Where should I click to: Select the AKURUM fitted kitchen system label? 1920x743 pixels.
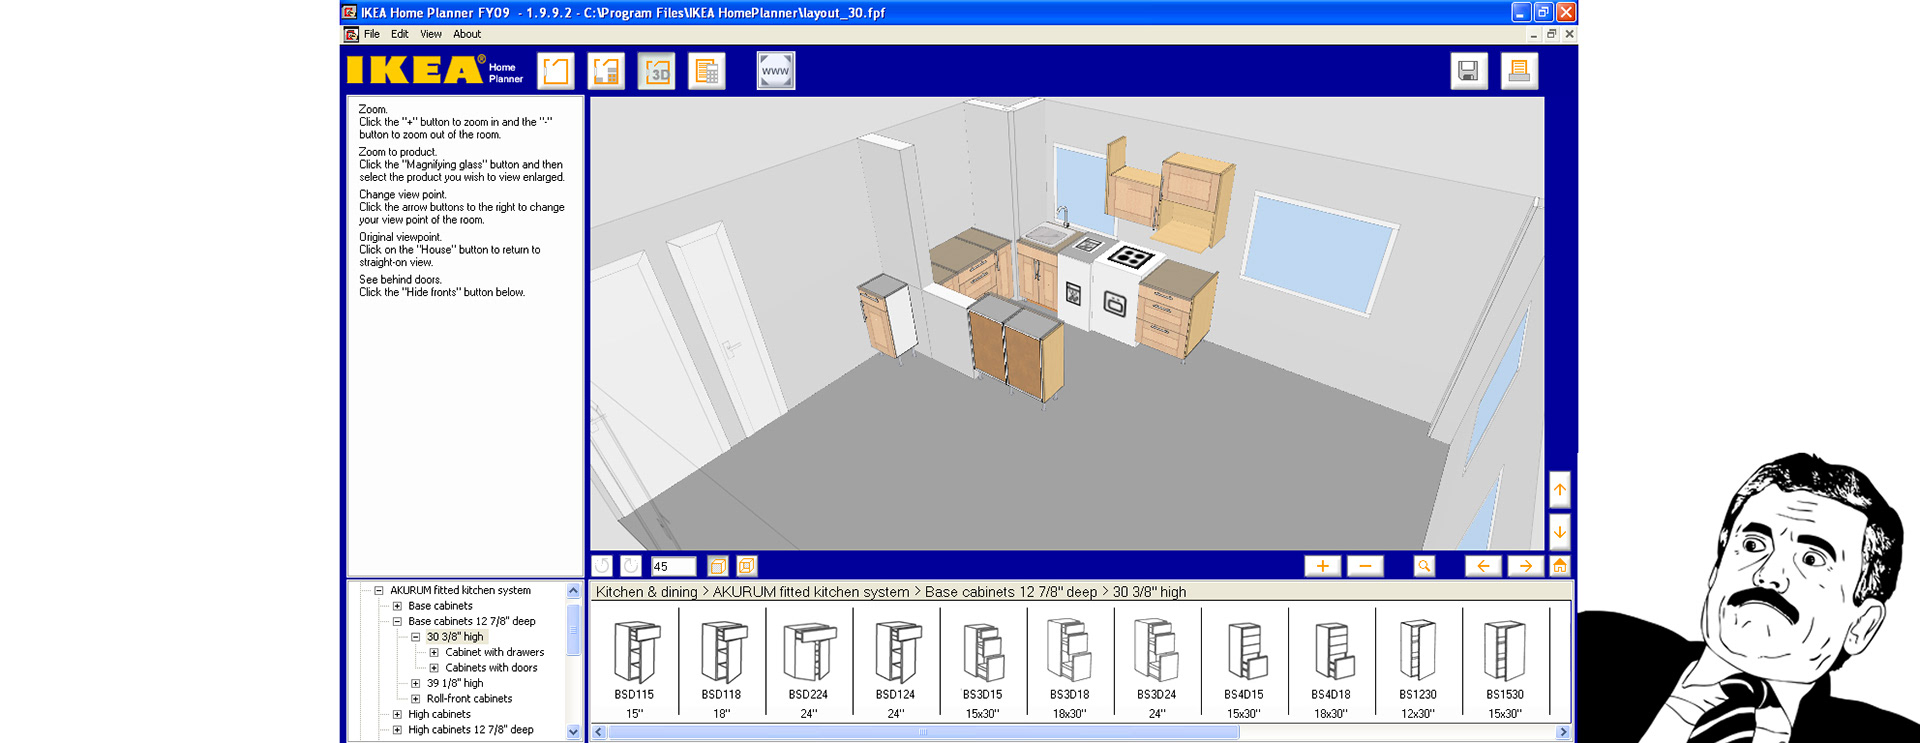[x=460, y=590]
